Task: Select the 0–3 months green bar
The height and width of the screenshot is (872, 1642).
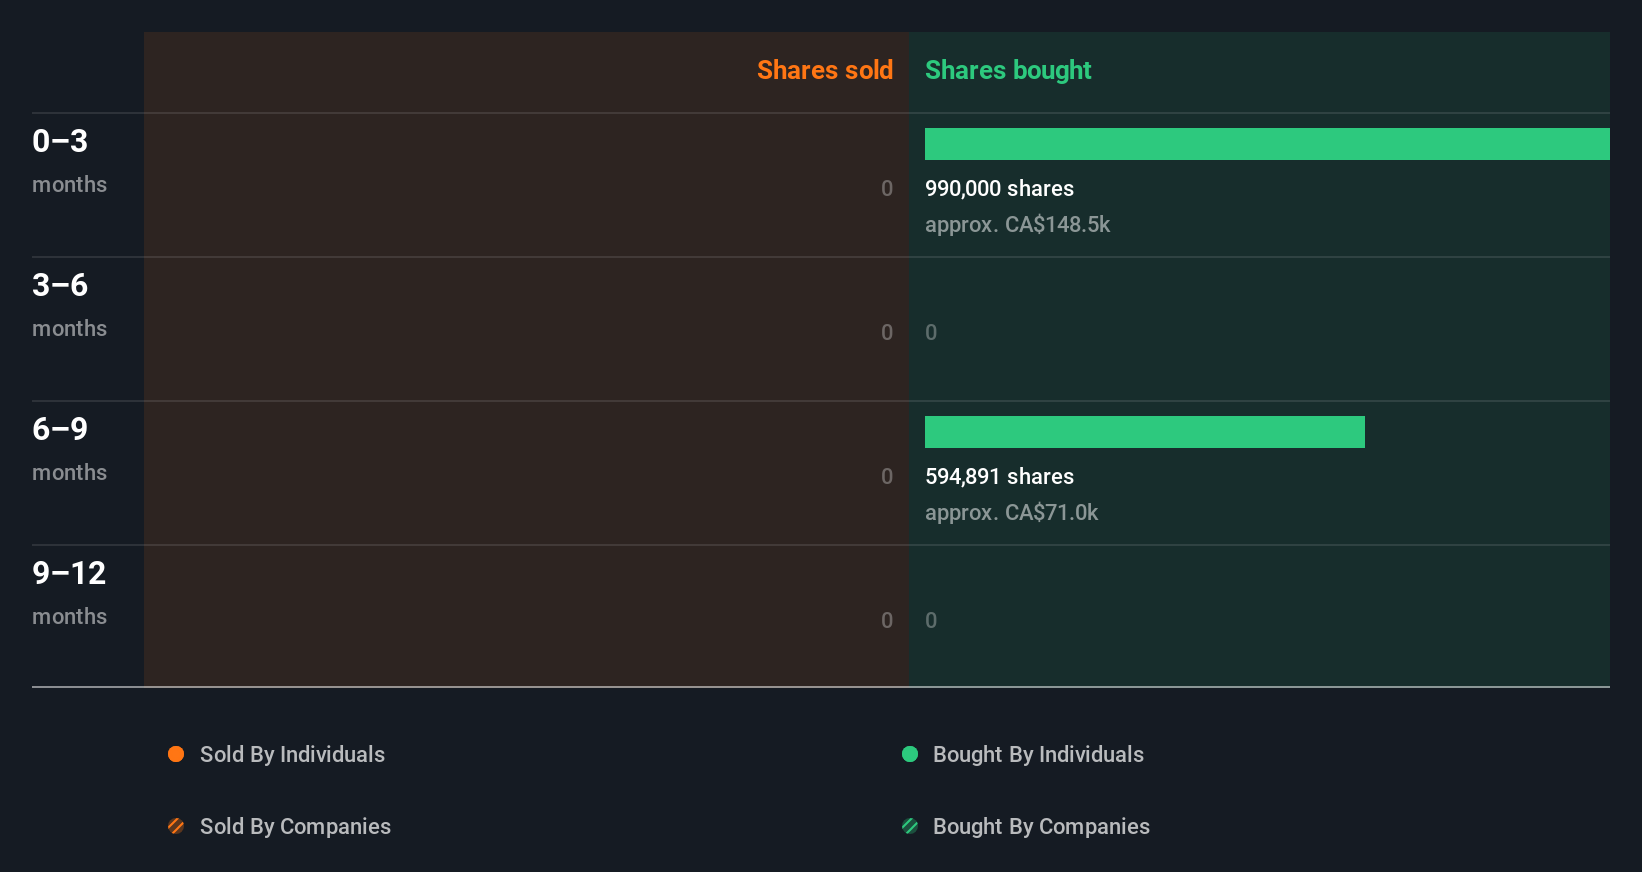Action: pyautogui.click(x=1267, y=144)
